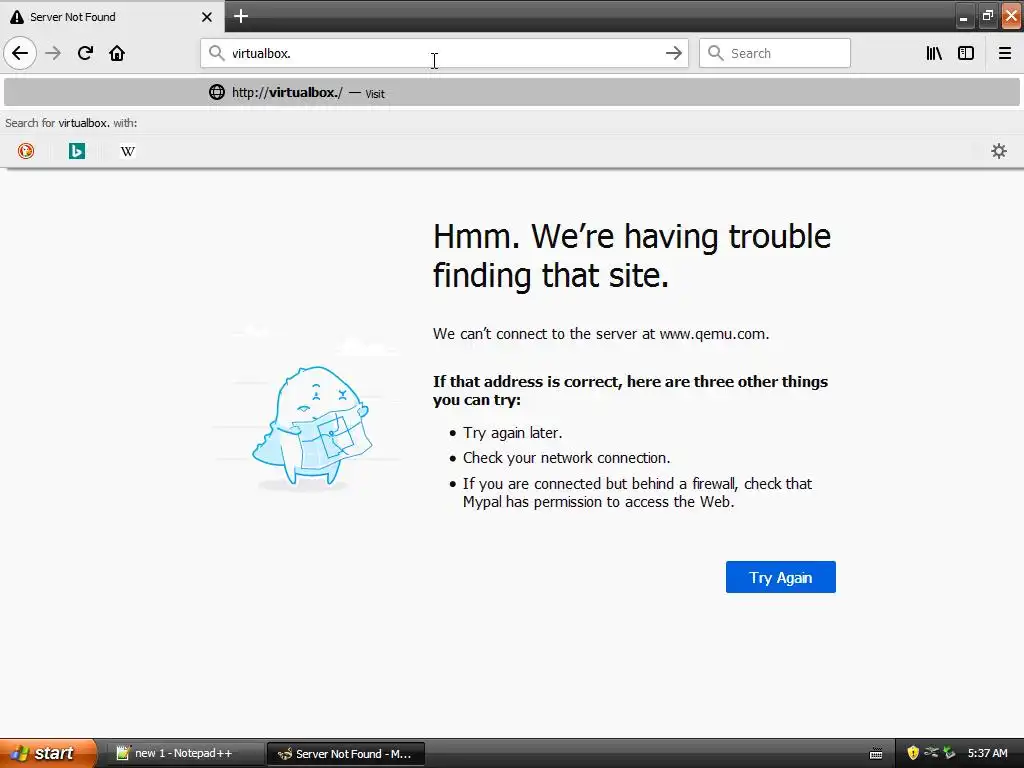Screen dimensions: 1024x768
Task: Search with DuckDuckGo engine icon
Action: pyautogui.click(x=25, y=151)
